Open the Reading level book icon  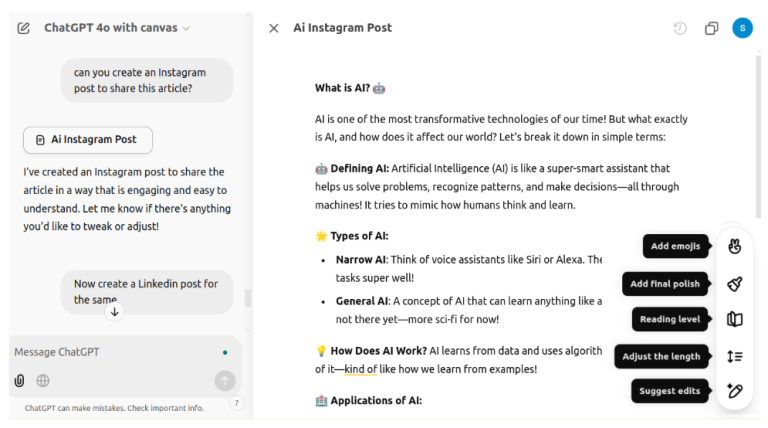735,320
